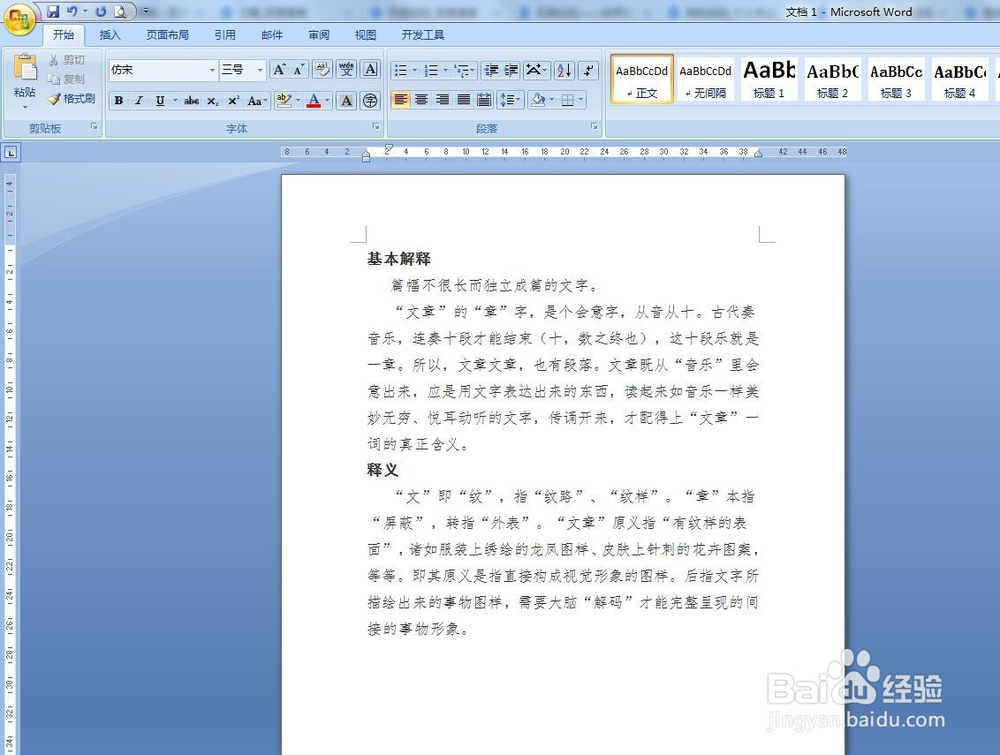Apply superscript formatting
The image size is (1000, 755).
pyautogui.click(x=233, y=101)
